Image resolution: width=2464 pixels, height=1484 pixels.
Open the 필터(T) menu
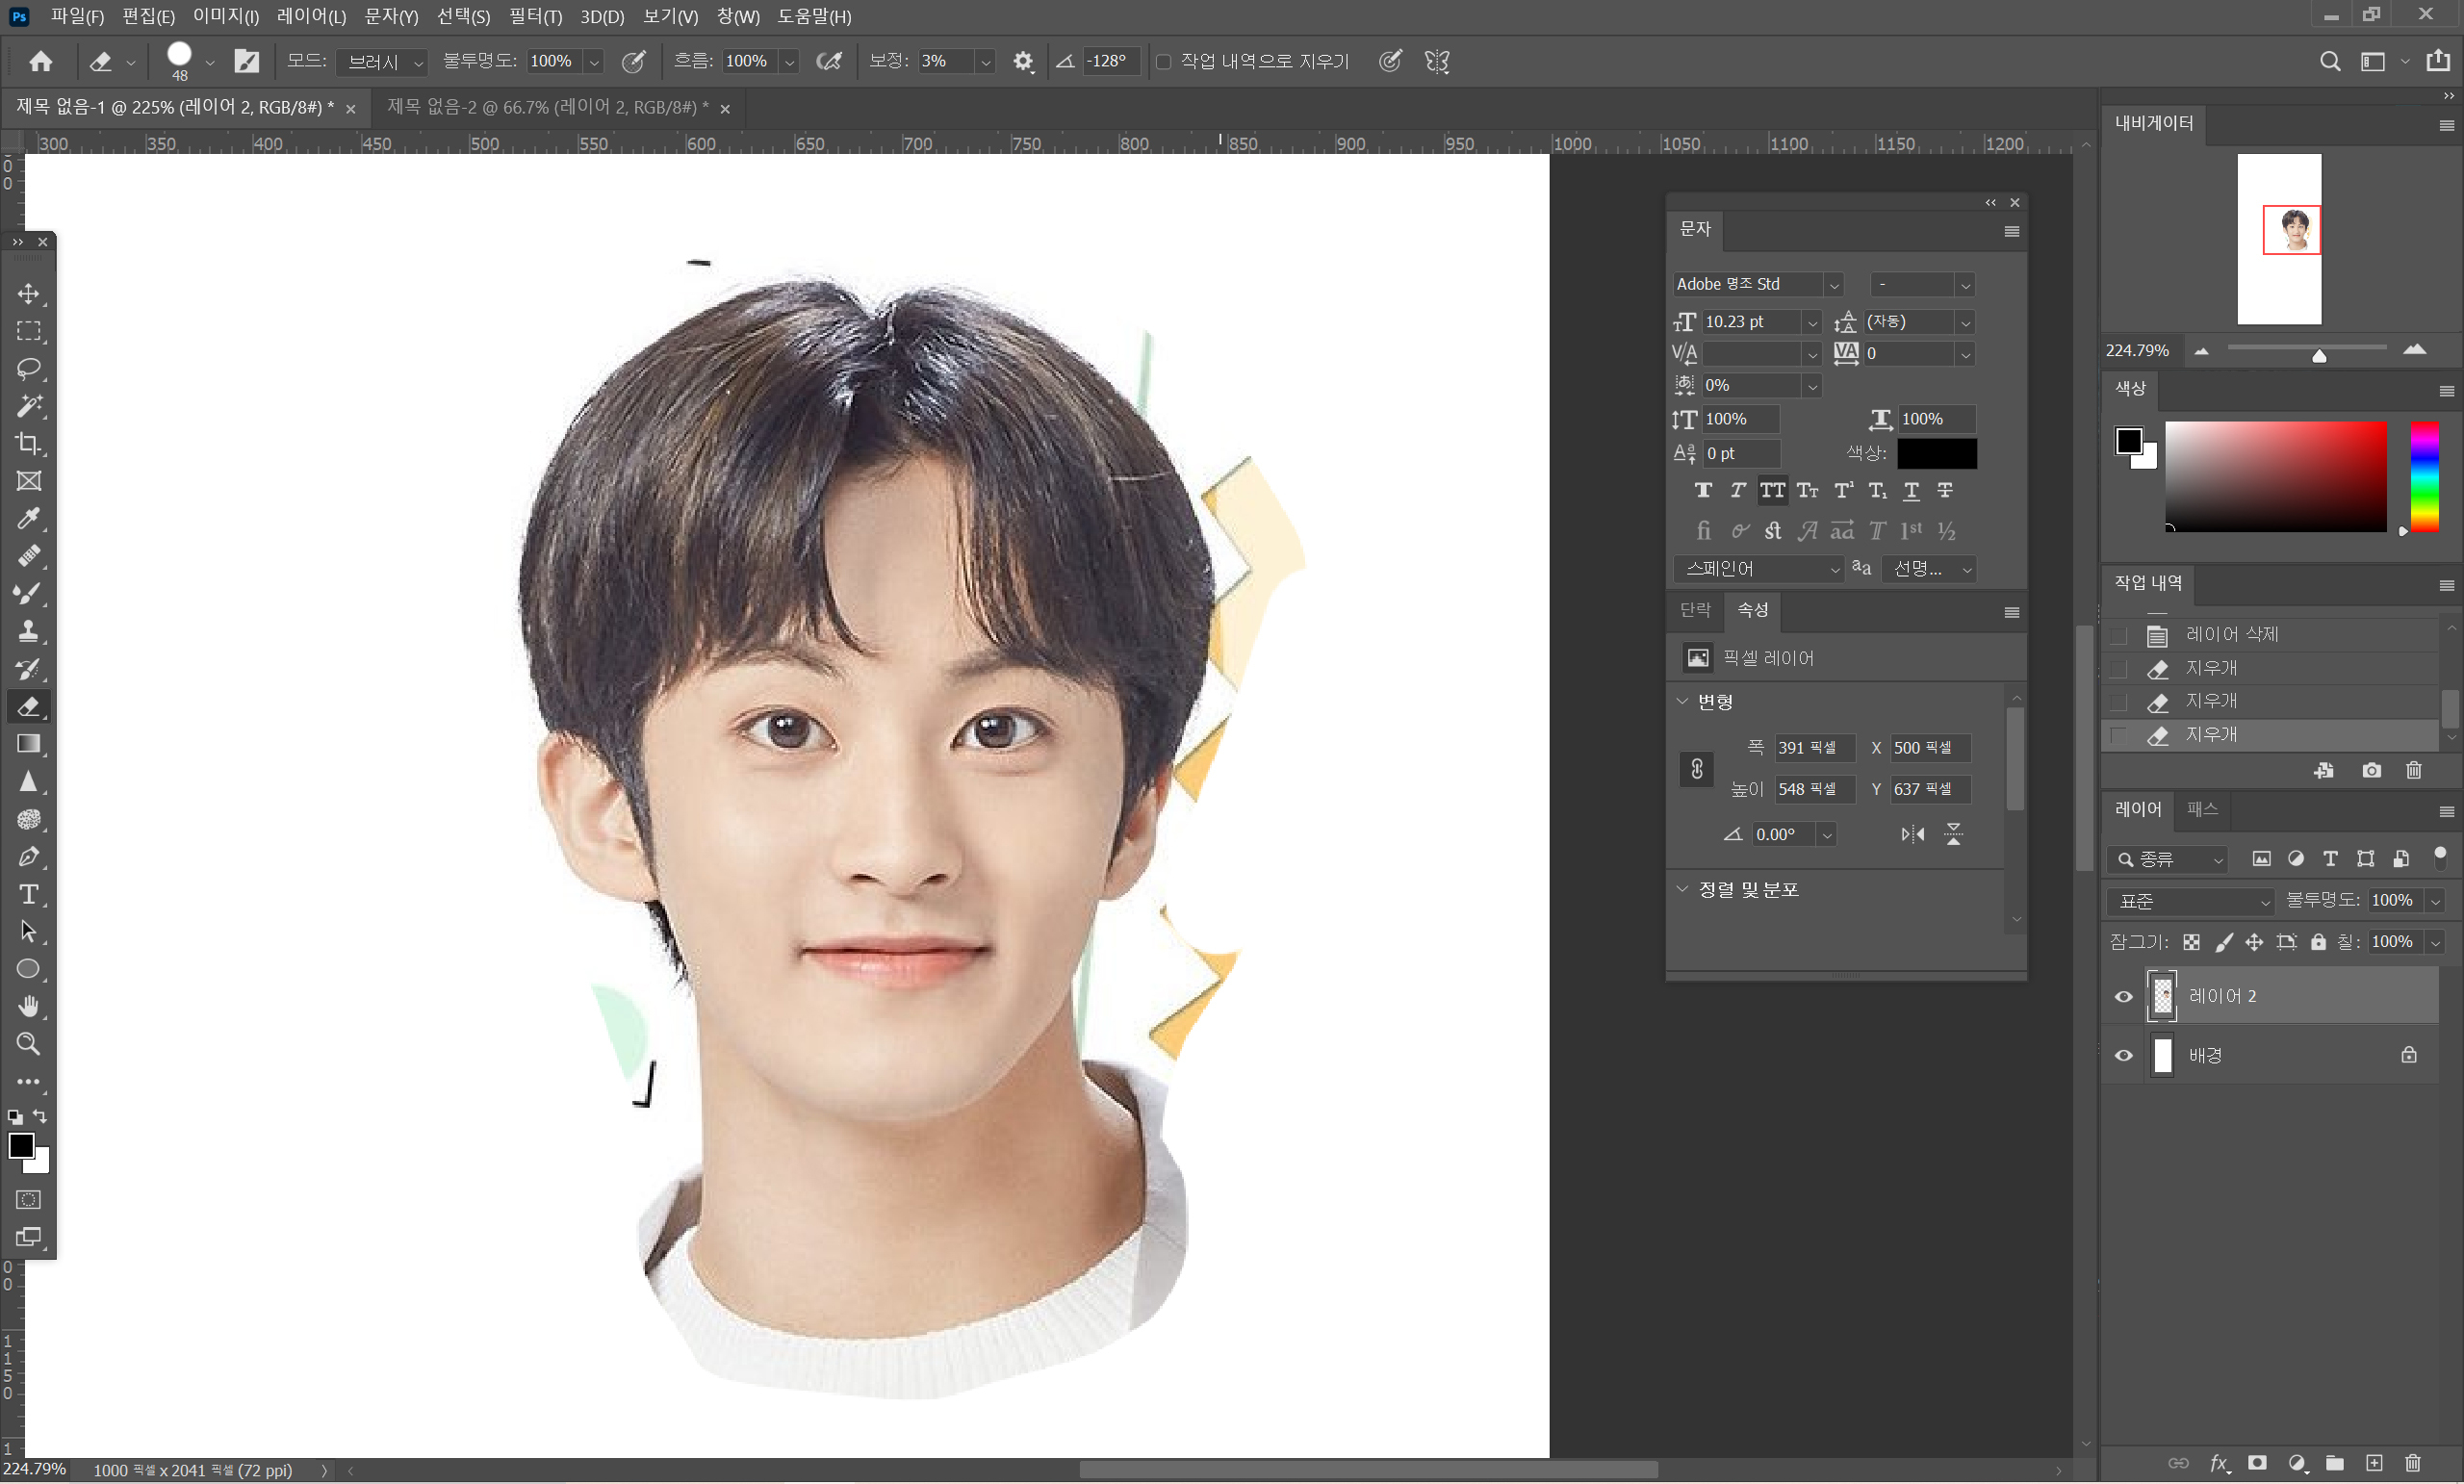[535, 17]
